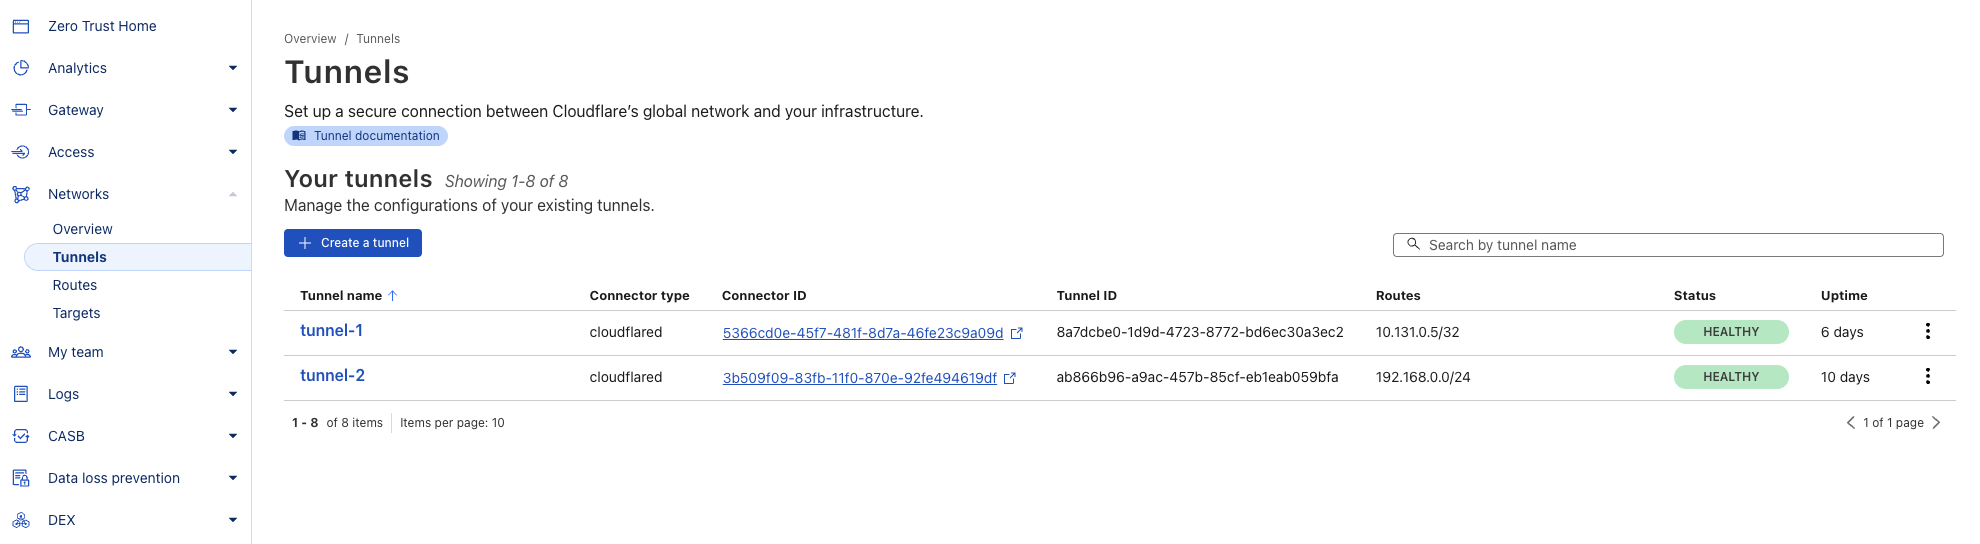This screenshot has width=1980, height=544.
Task: Click the Zero Trust Home icon
Action: (x=21, y=26)
